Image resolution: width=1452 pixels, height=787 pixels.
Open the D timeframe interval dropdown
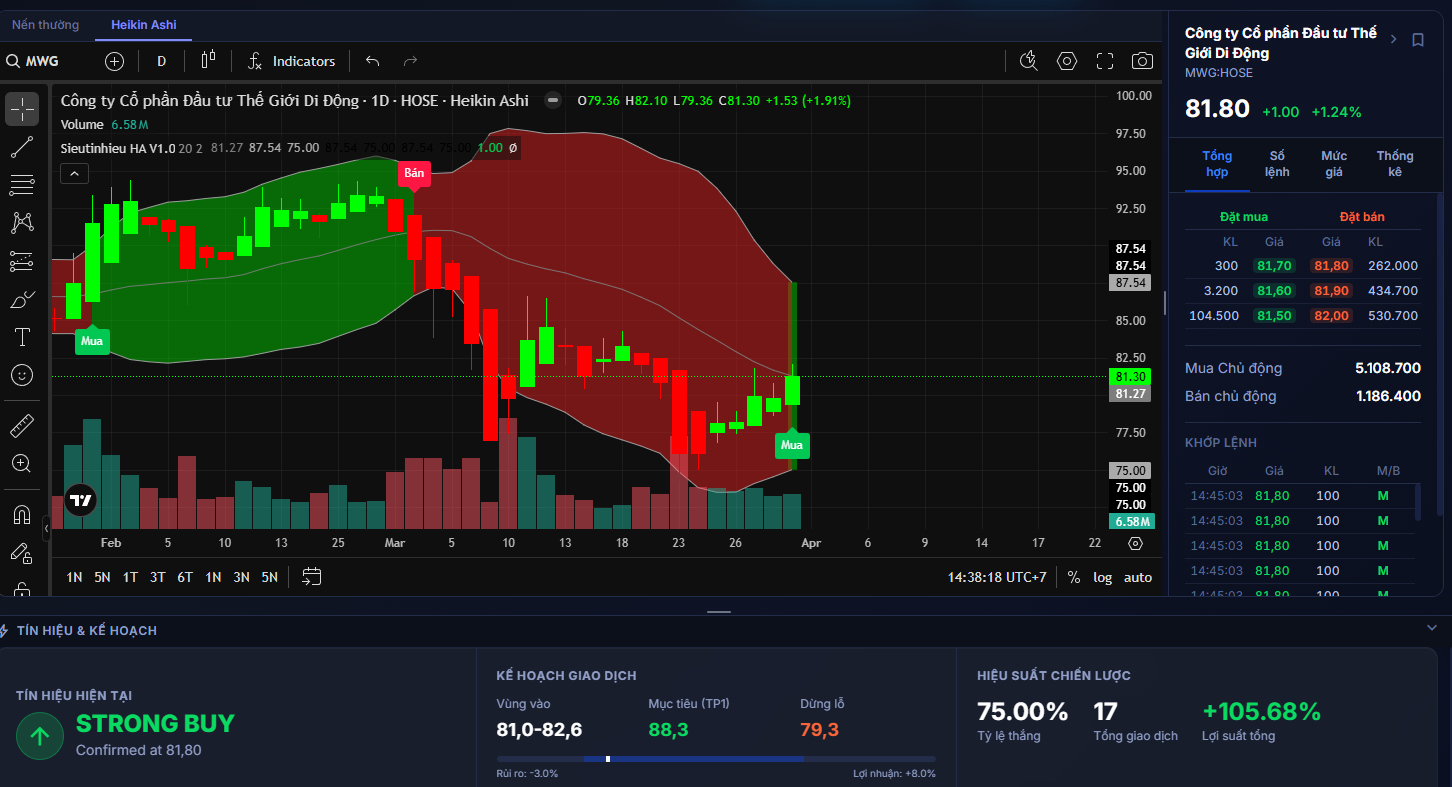pos(162,61)
